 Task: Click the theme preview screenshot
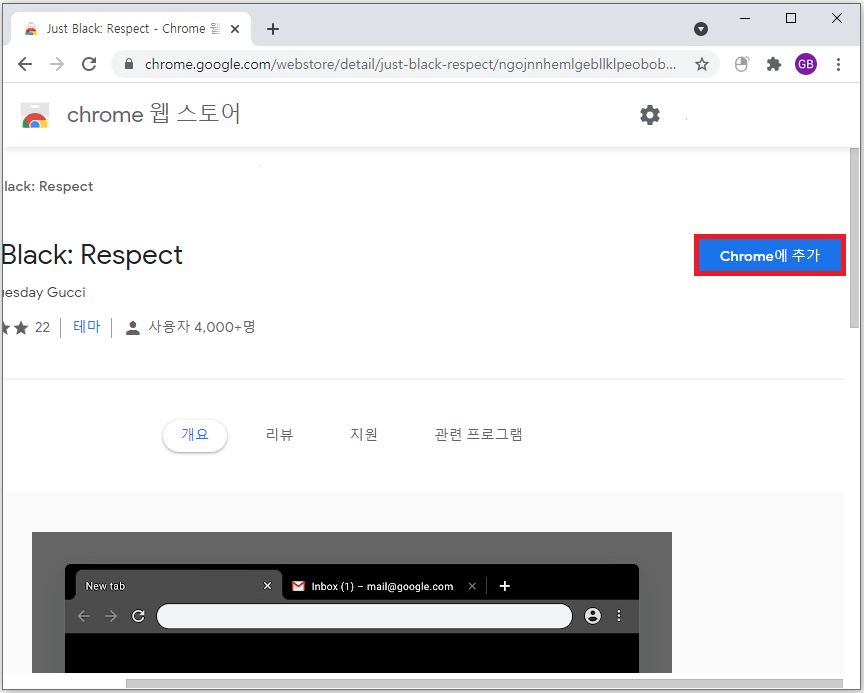[x=352, y=602]
